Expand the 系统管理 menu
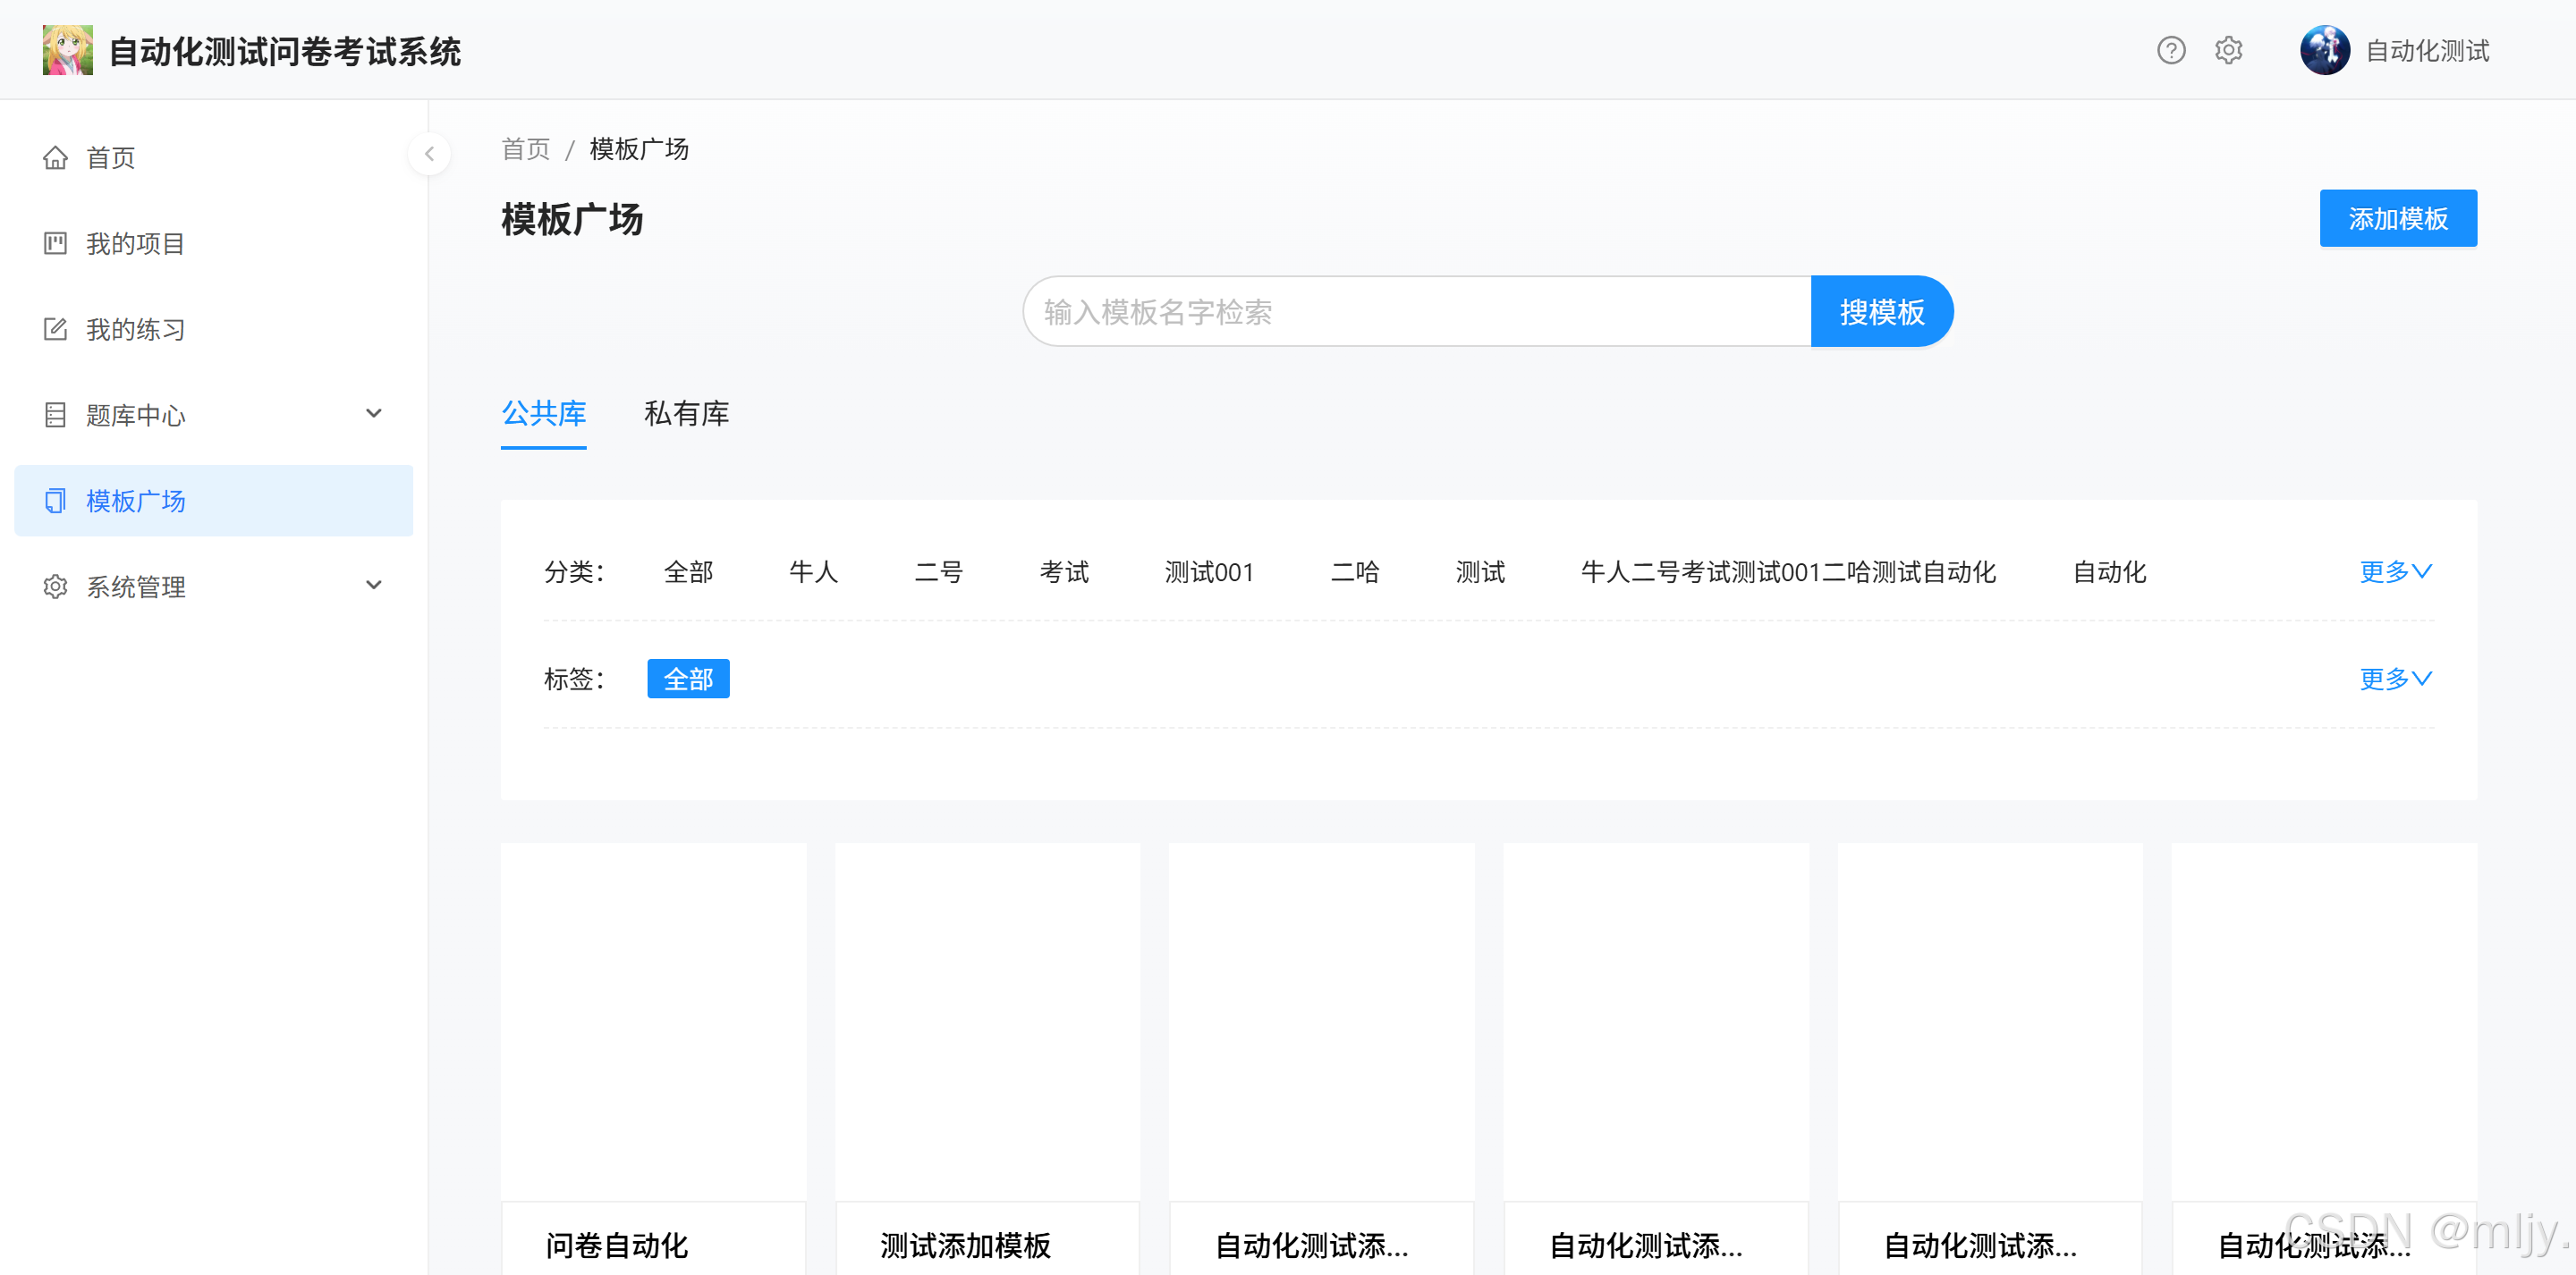Image resolution: width=2576 pixels, height=1275 pixels. point(373,586)
